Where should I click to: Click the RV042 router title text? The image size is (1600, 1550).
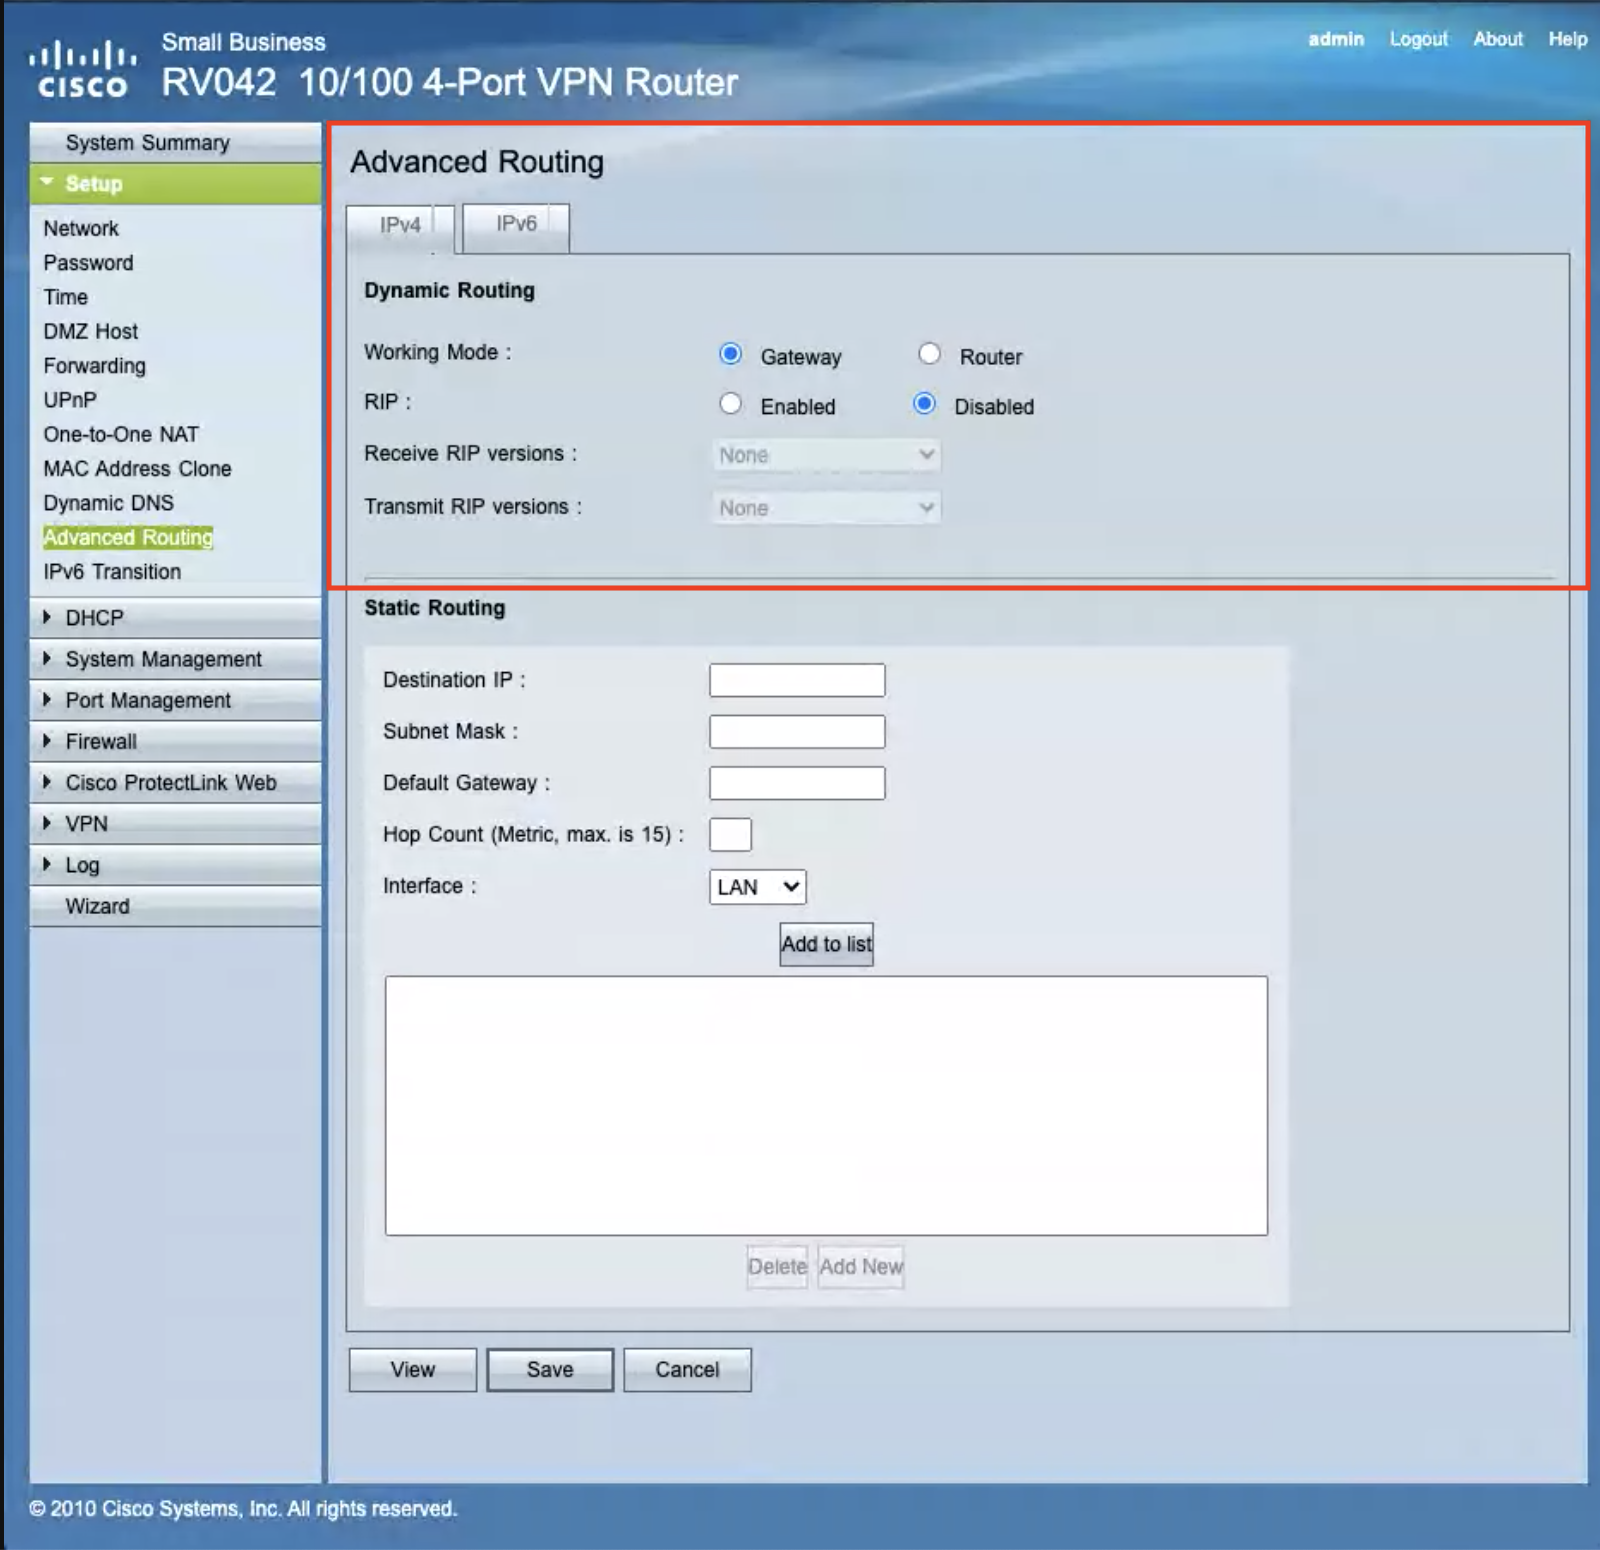[x=450, y=82]
